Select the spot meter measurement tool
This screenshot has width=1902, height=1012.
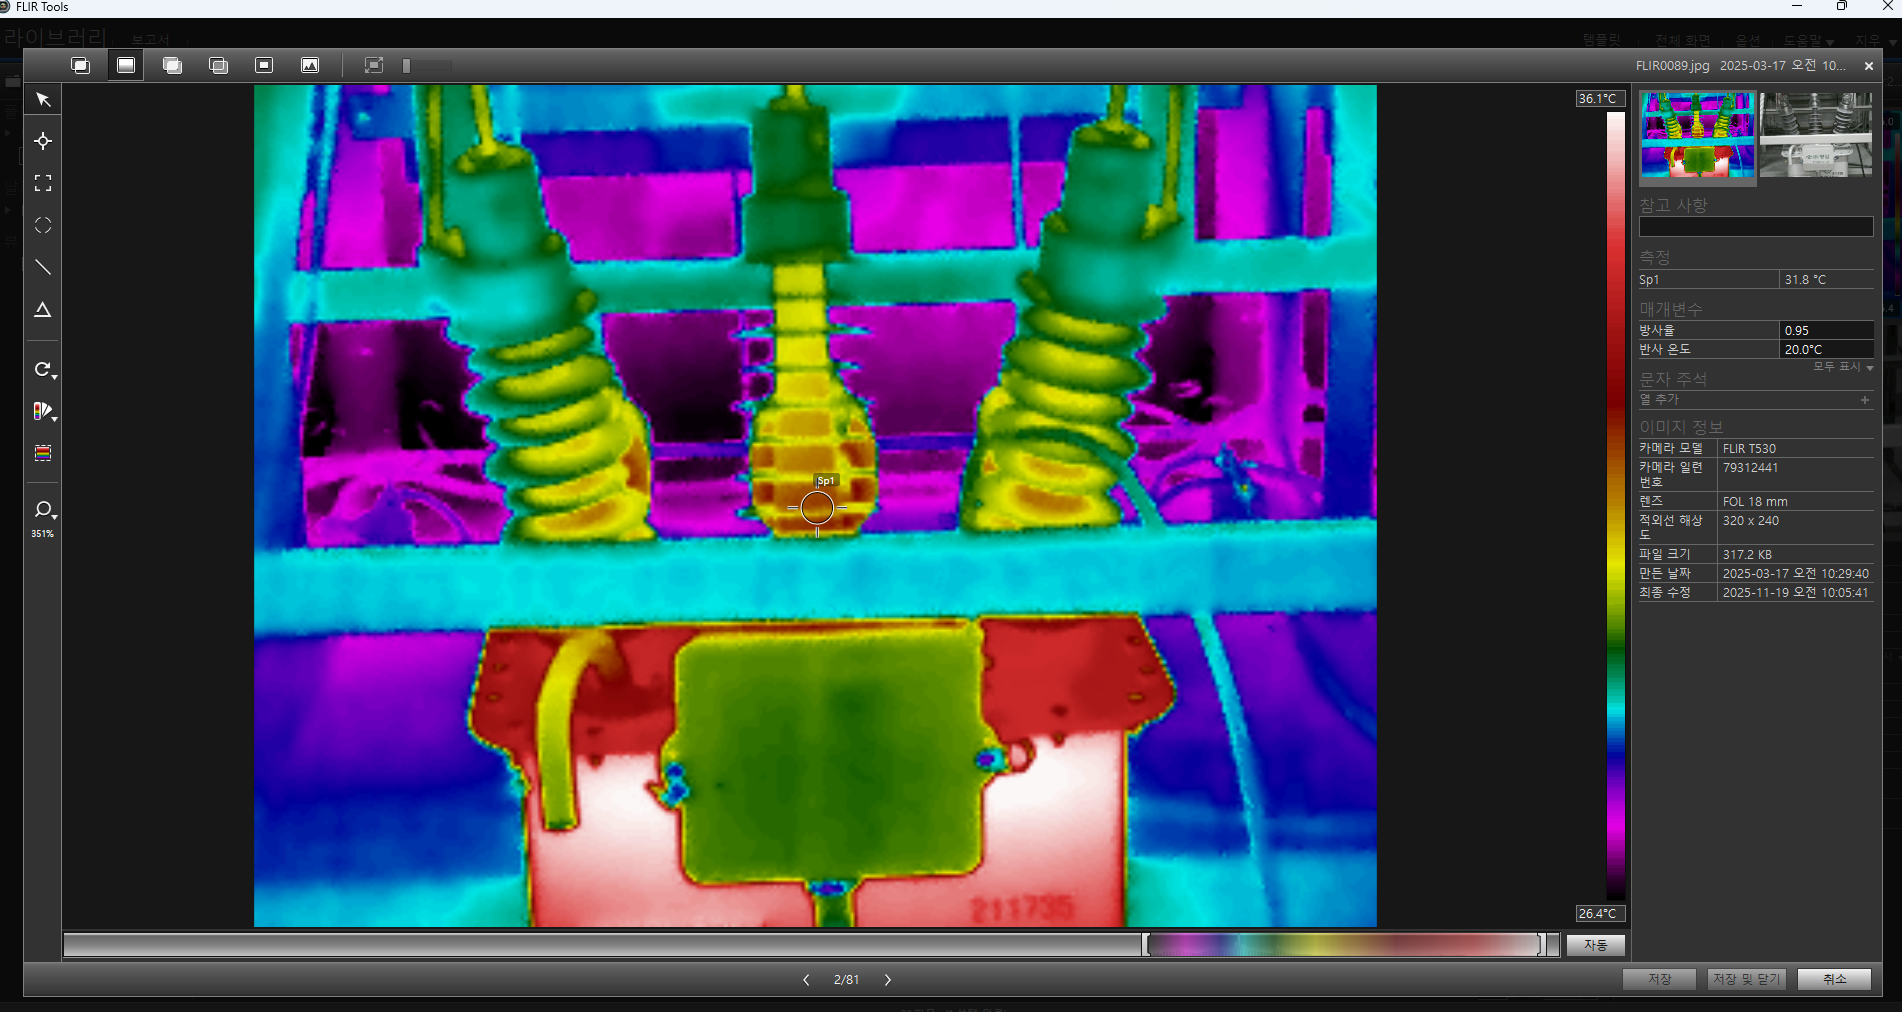(x=43, y=141)
